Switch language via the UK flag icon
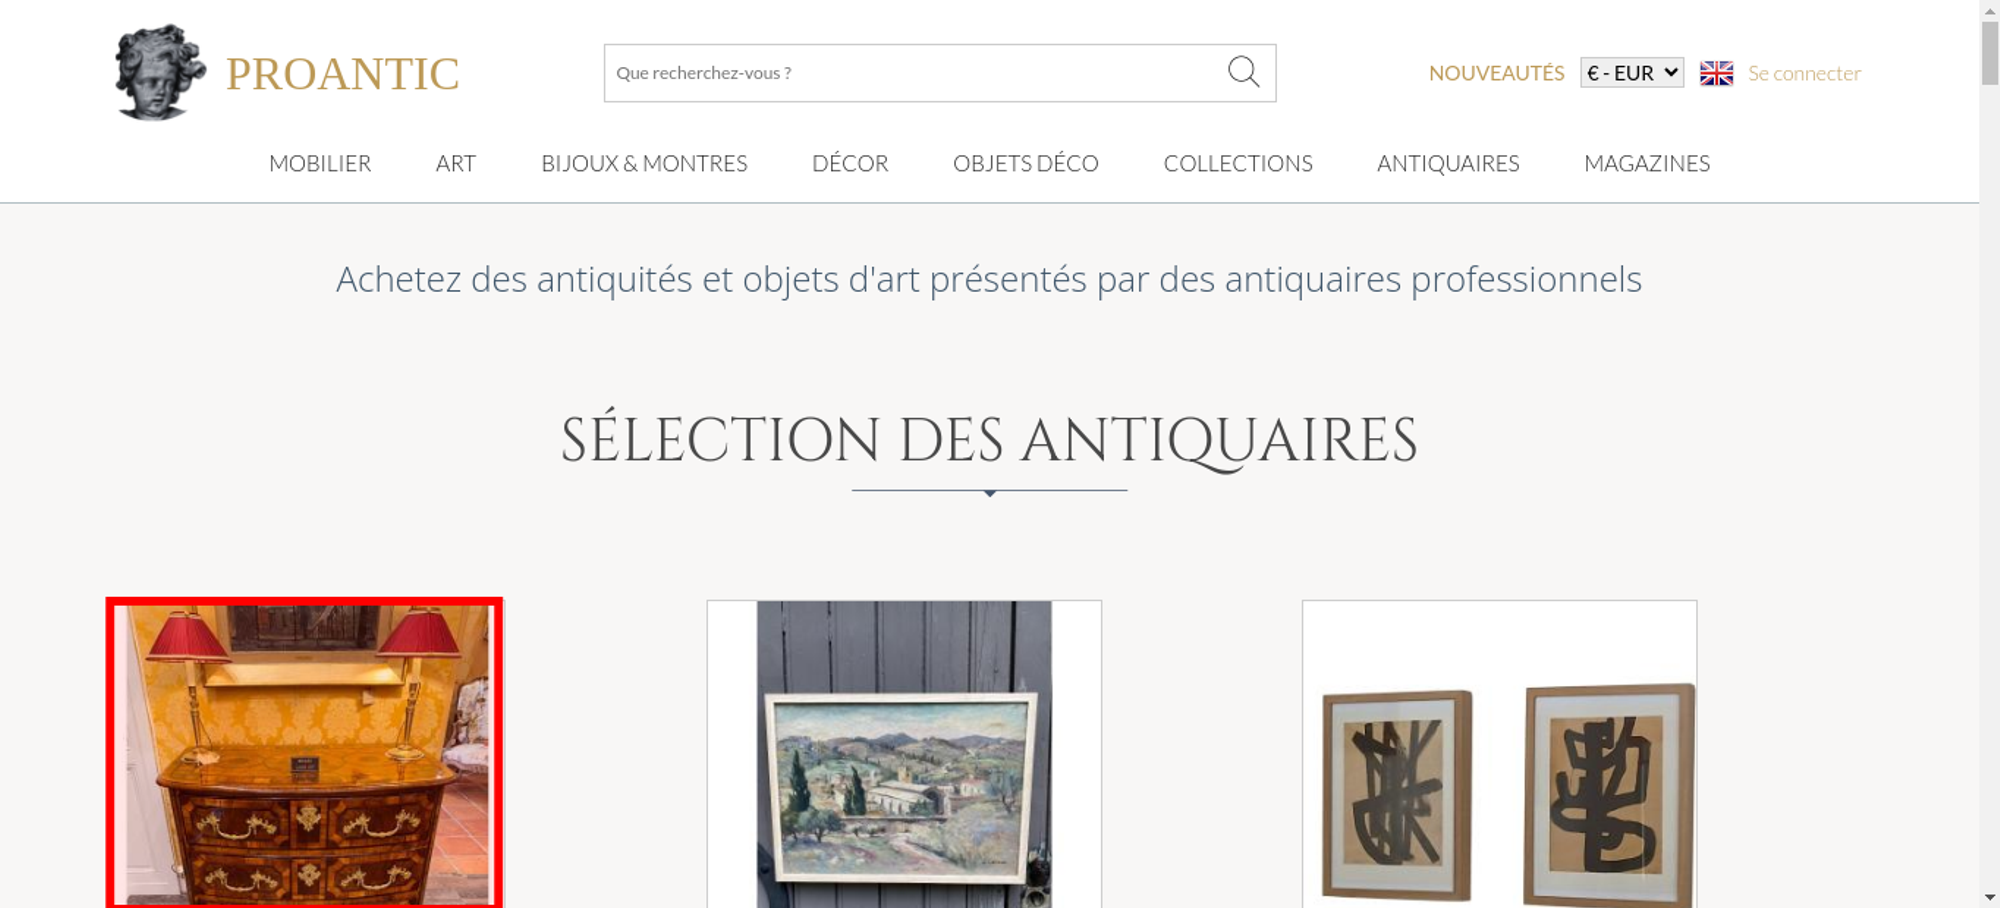Image resolution: width=2000 pixels, height=908 pixels. [1716, 73]
